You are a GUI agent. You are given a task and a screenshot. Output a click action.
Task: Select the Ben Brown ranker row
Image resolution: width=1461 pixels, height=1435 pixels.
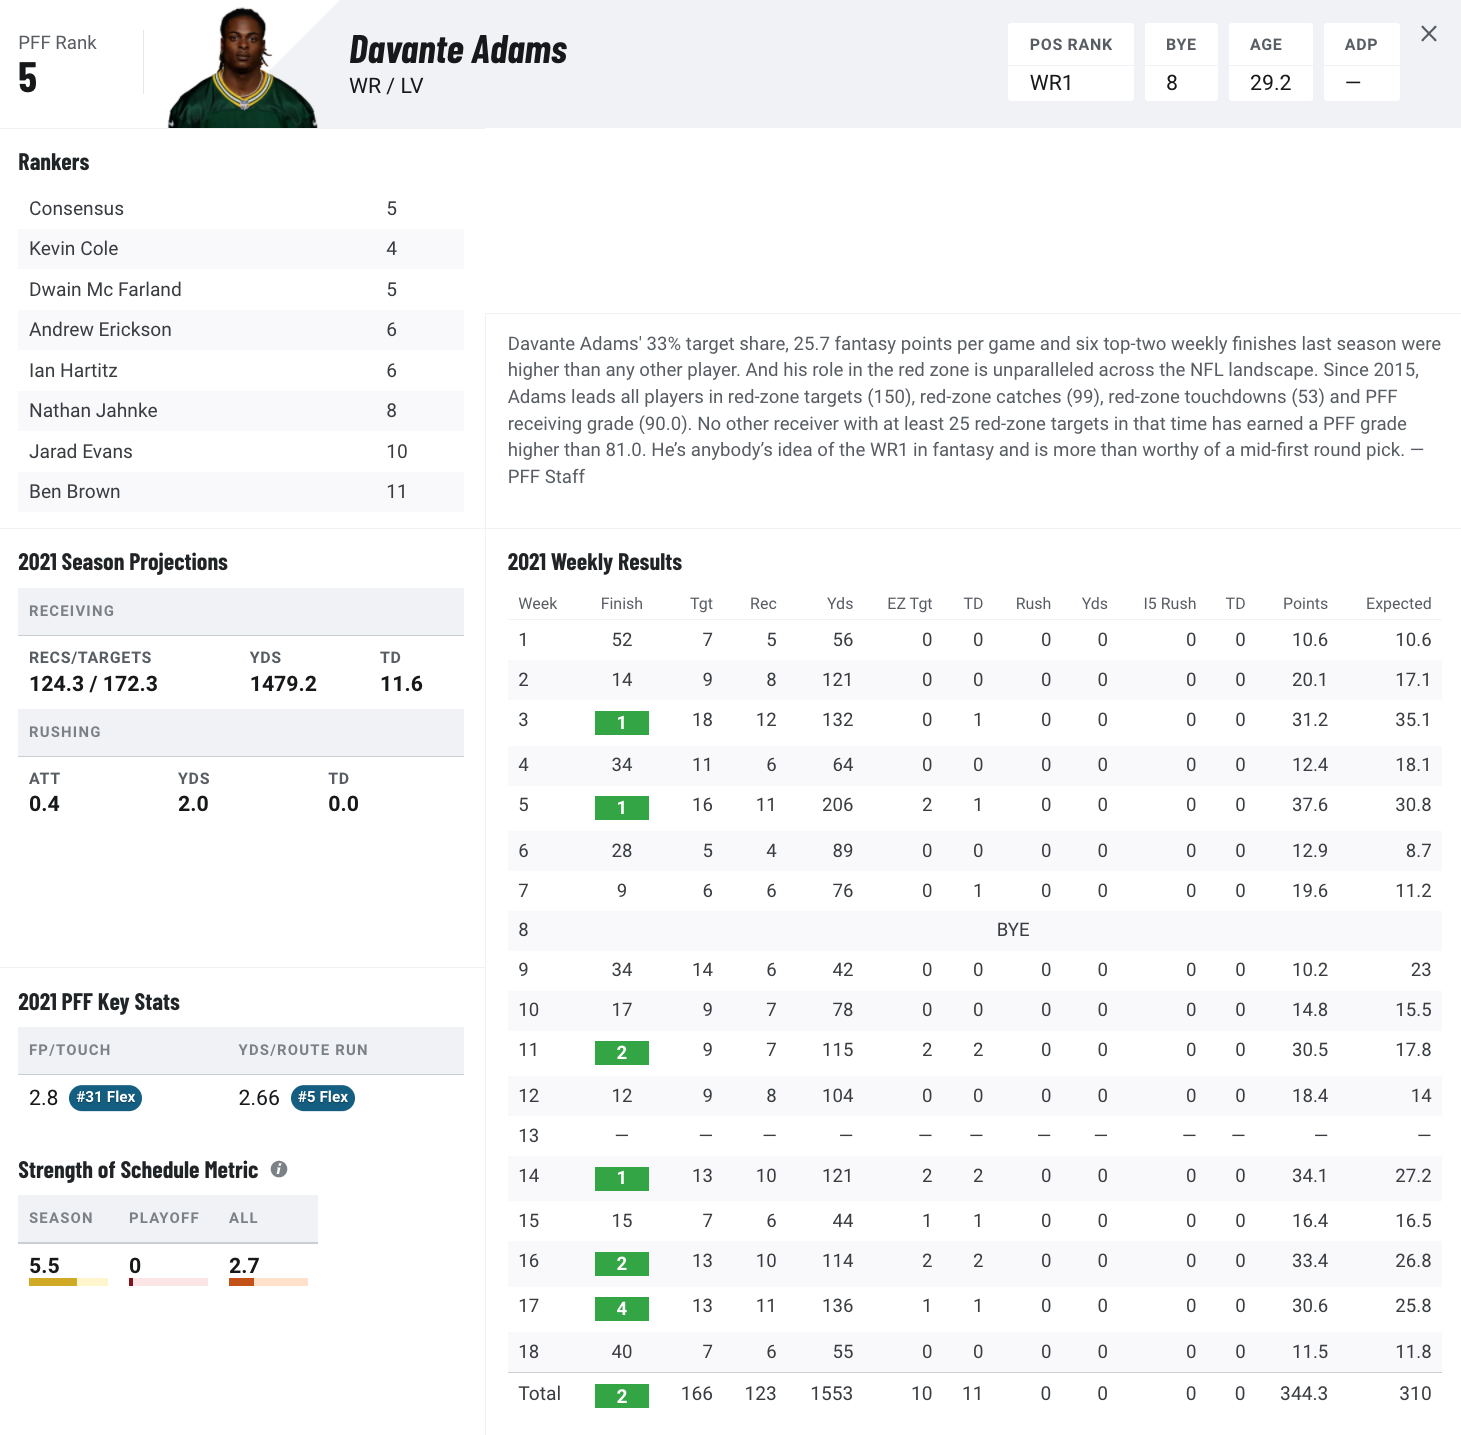pyautogui.click(x=241, y=492)
